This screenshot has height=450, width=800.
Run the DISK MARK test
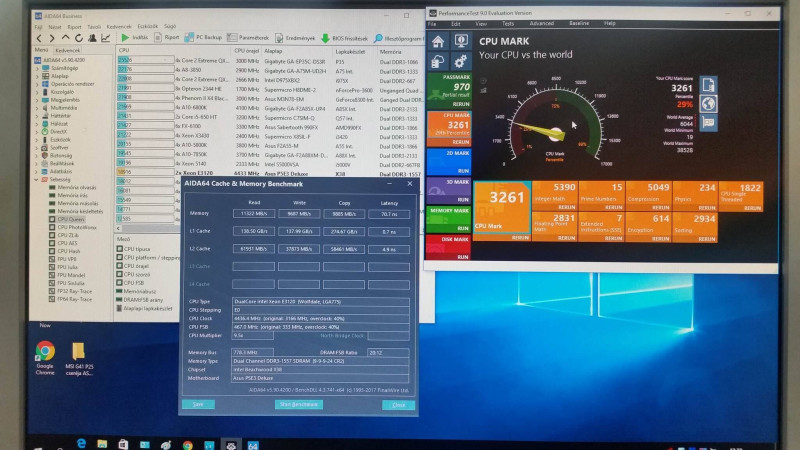448,247
